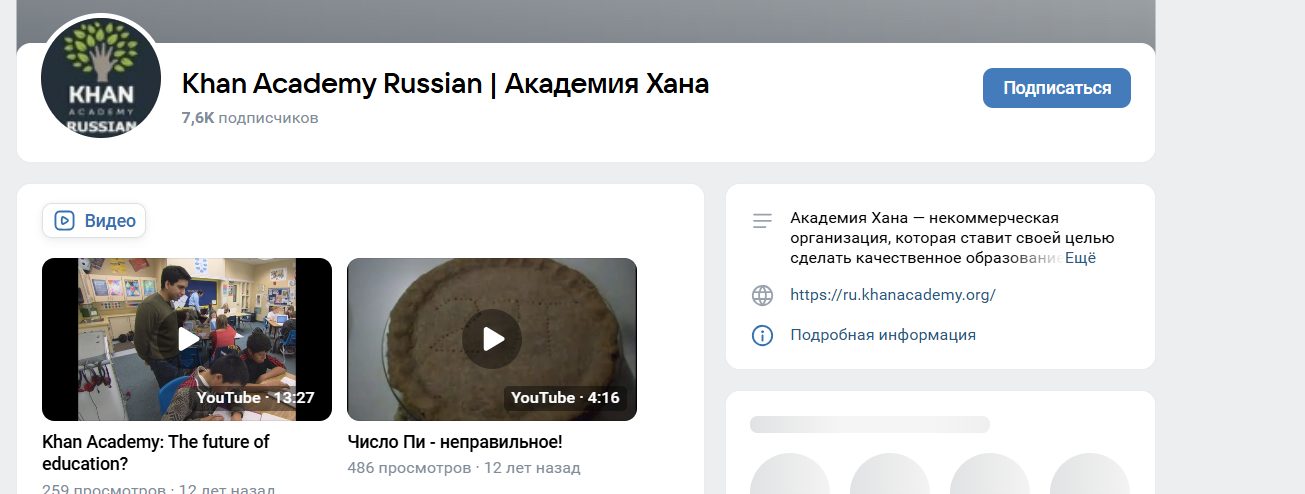
Task: Click the pie video thumbnail
Action: click(x=492, y=339)
